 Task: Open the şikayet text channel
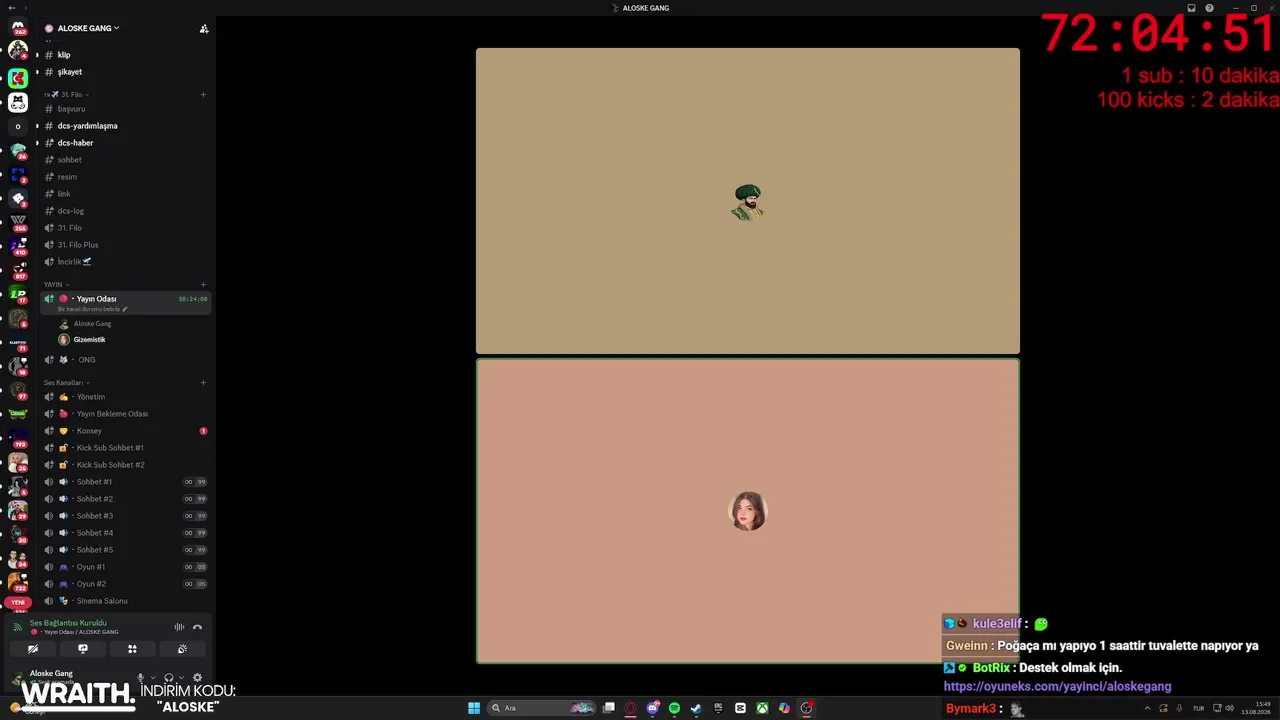point(124,72)
